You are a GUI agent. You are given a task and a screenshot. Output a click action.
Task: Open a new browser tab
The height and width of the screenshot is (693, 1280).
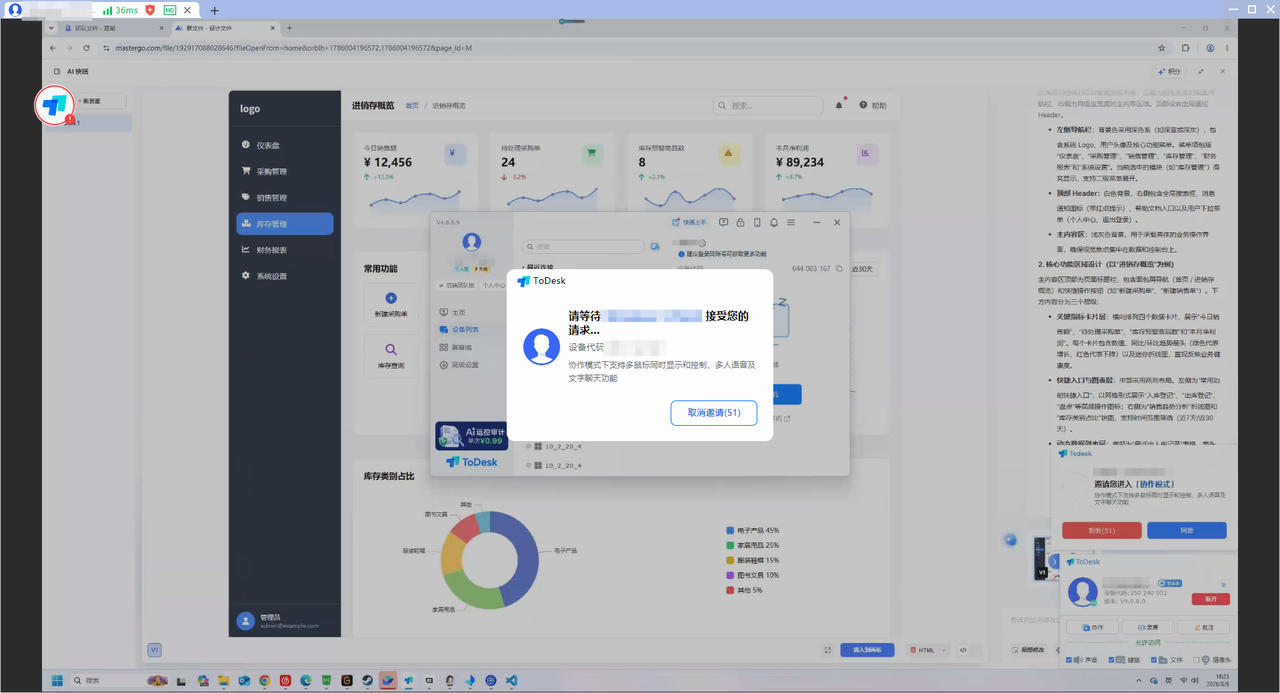click(290, 28)
